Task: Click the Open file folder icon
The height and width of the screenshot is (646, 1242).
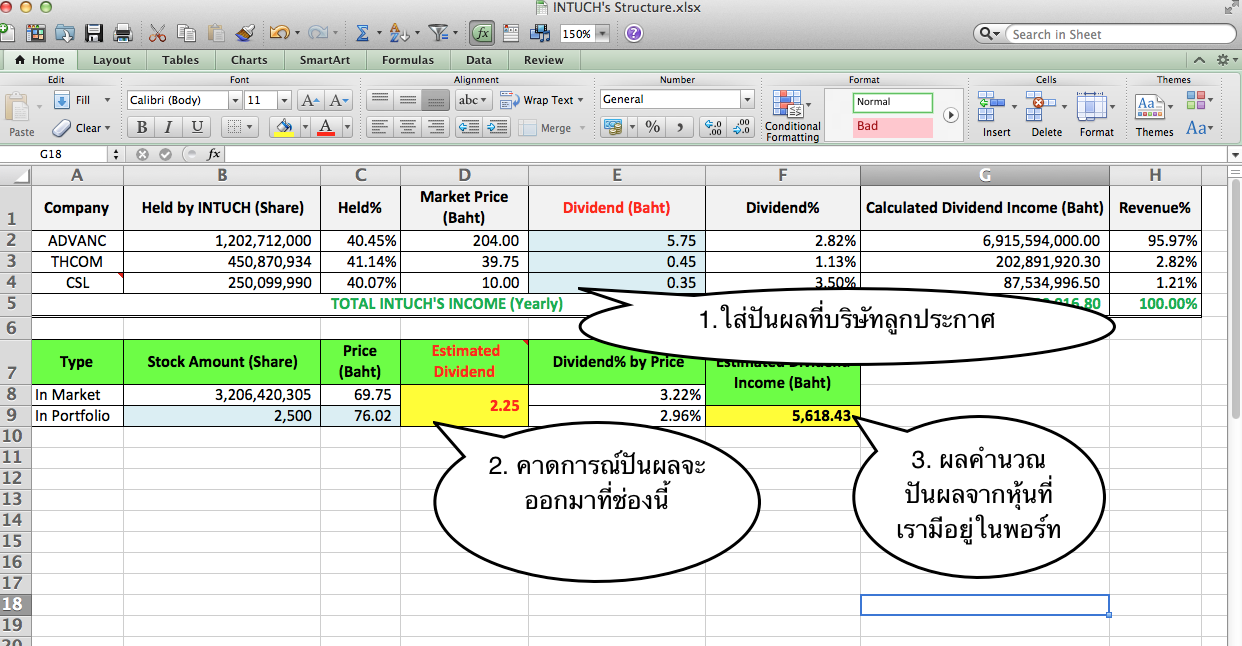Action: tap(65, 33)
